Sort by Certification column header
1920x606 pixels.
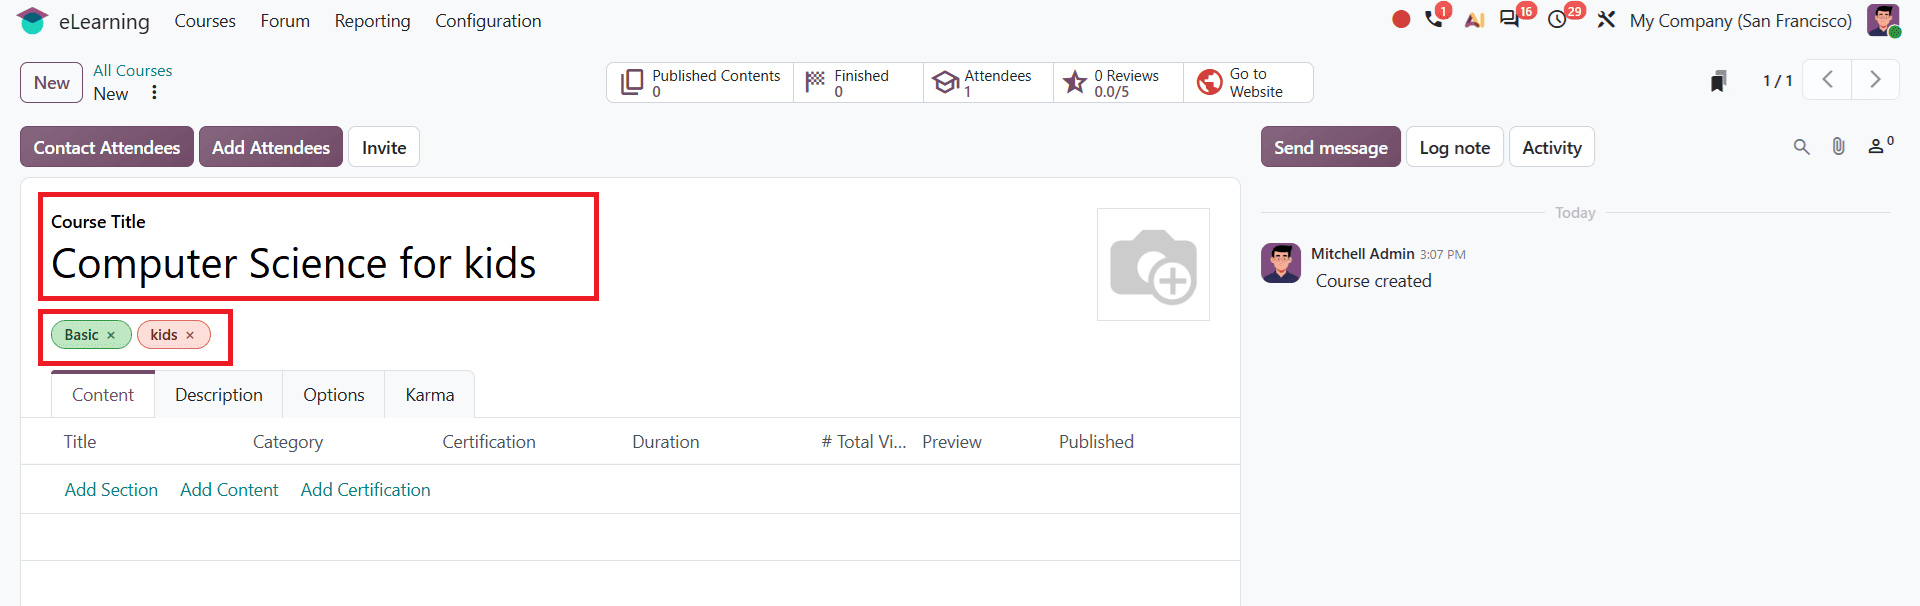click(489, 442)
